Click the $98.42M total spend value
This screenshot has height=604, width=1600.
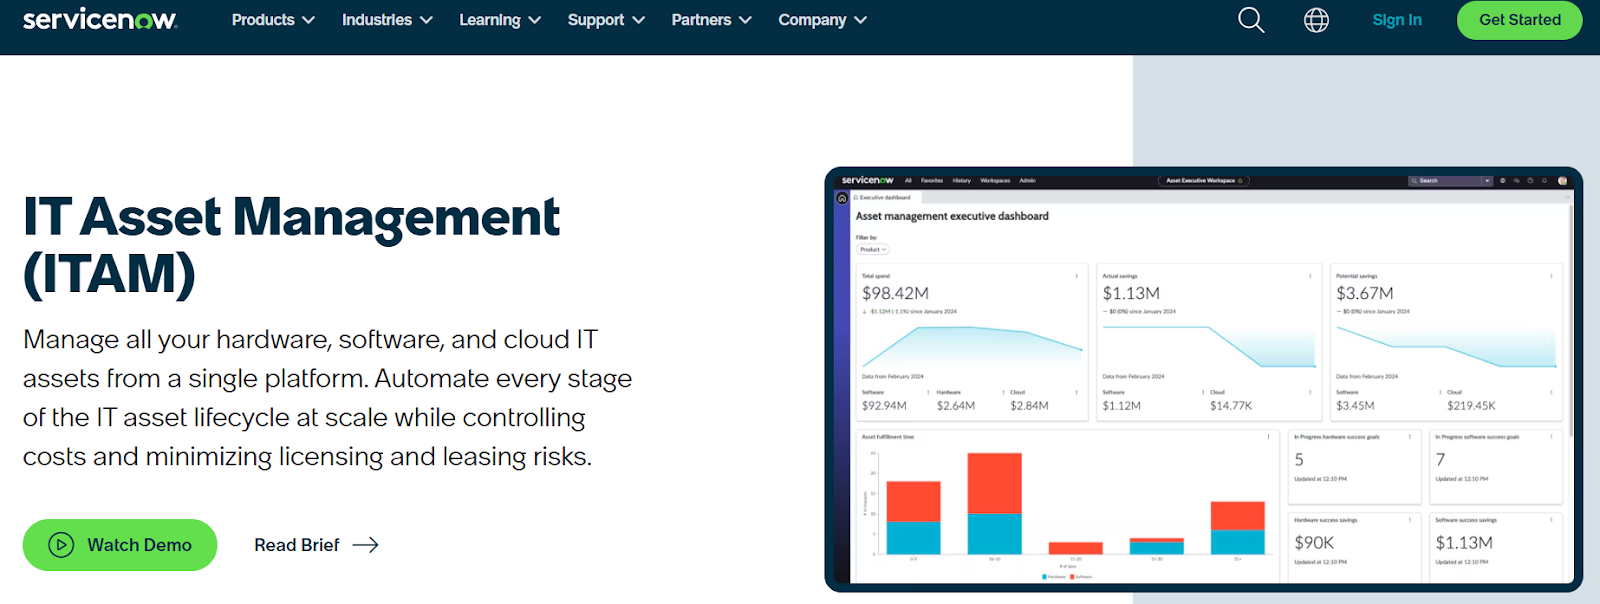pos(895,293)
